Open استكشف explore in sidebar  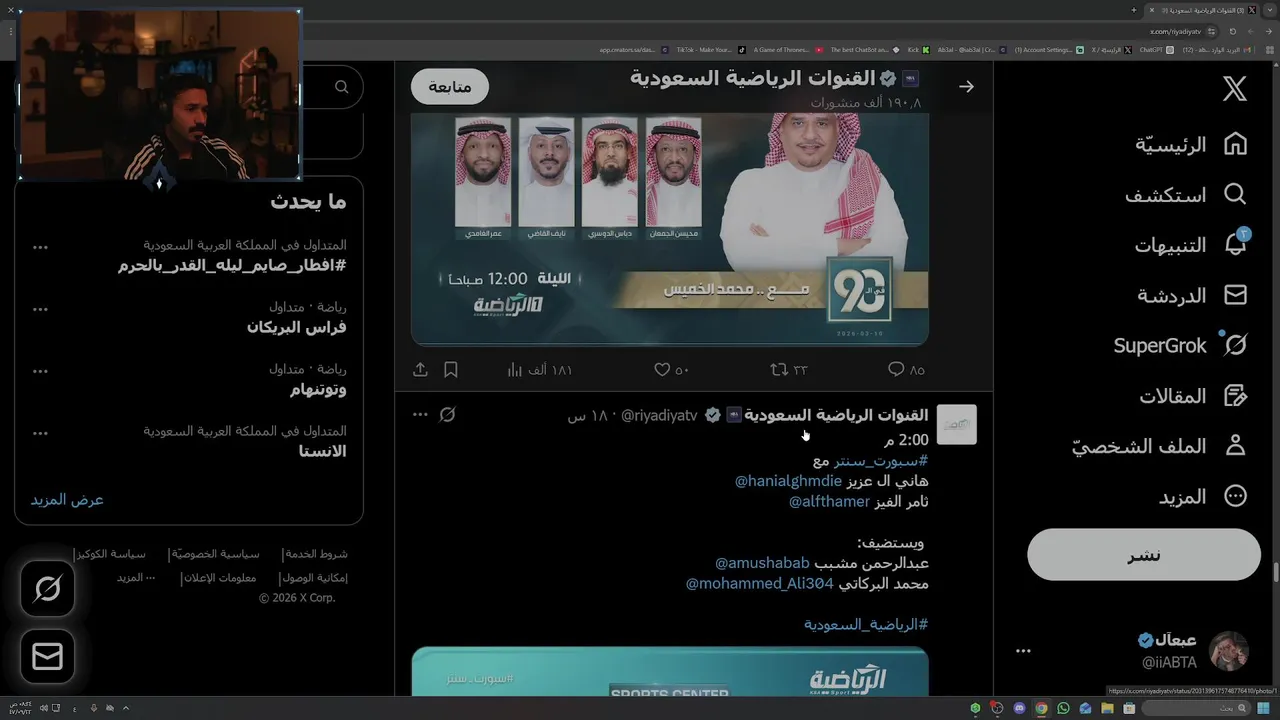click(1186, 195)
